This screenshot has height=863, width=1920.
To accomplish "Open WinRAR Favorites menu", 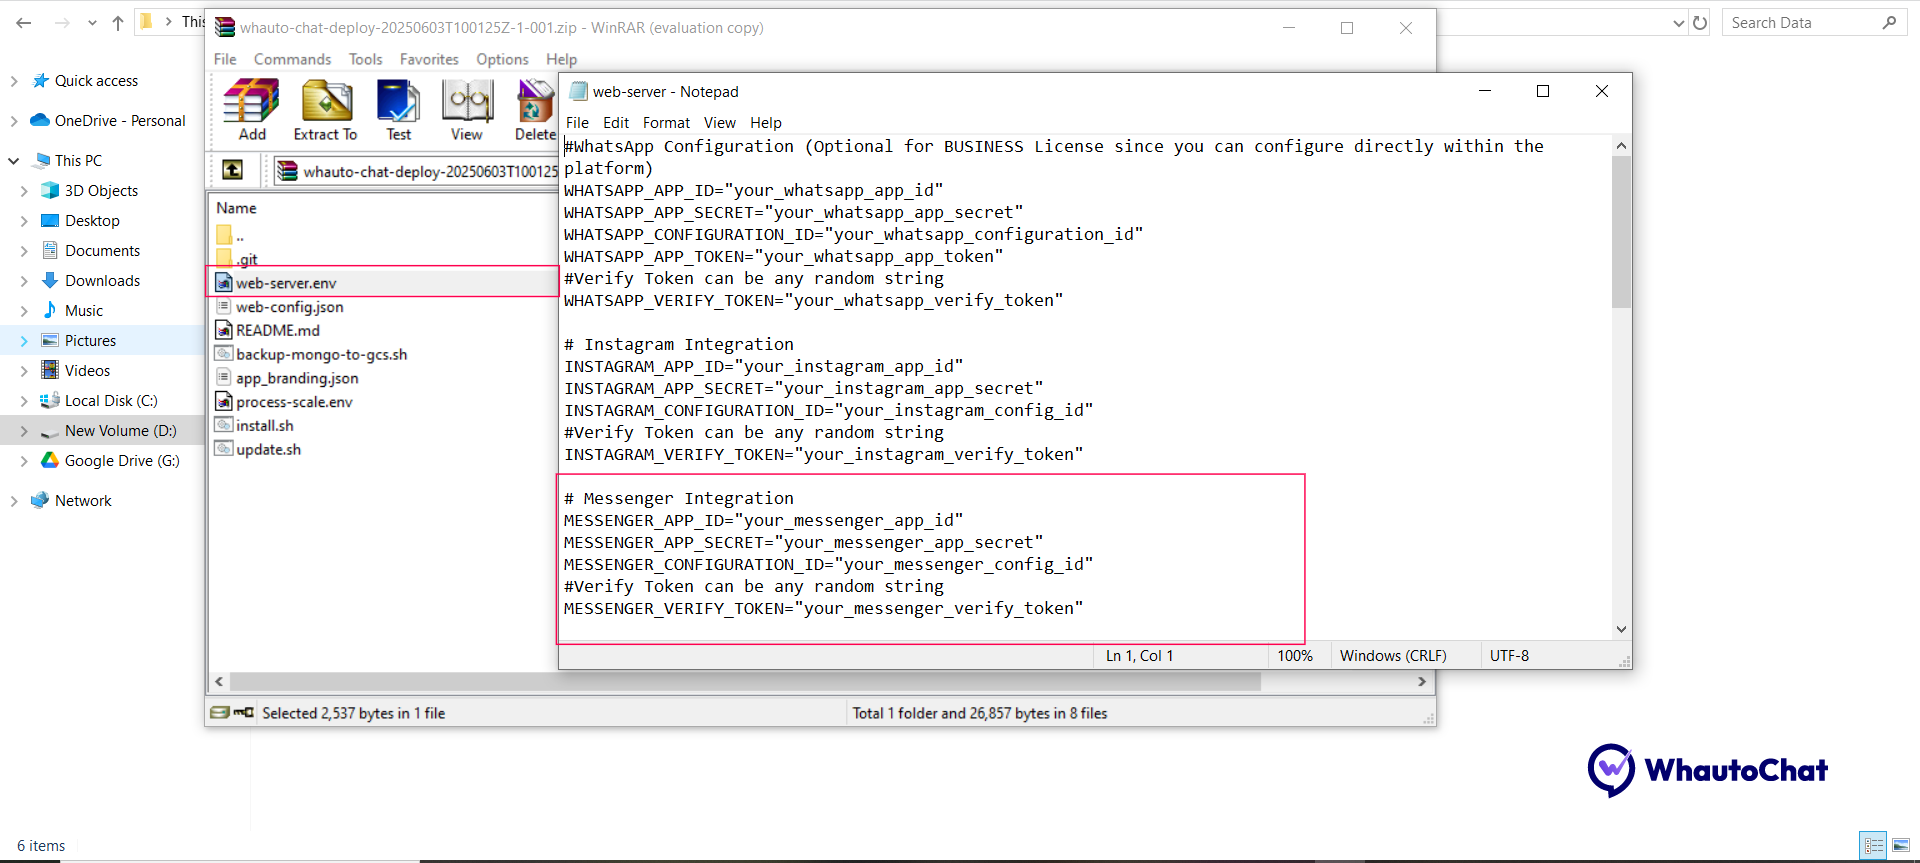I will (x=429, y=59).
